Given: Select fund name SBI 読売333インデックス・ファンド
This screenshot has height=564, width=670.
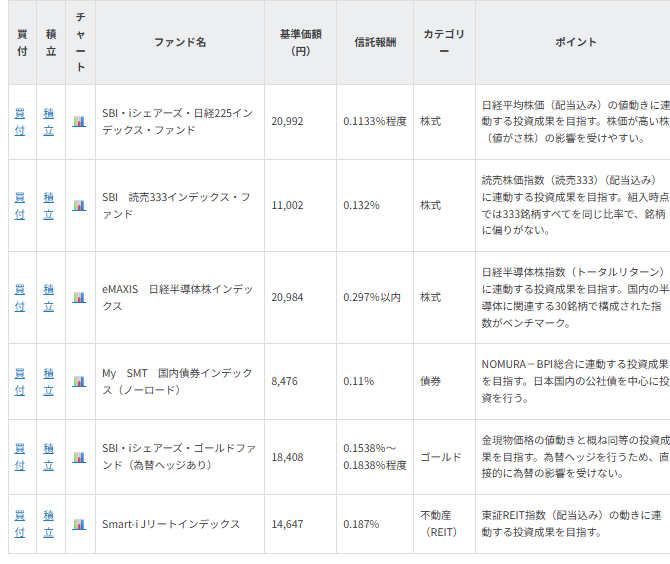Looking at the screenshot, I should [176, 206].
